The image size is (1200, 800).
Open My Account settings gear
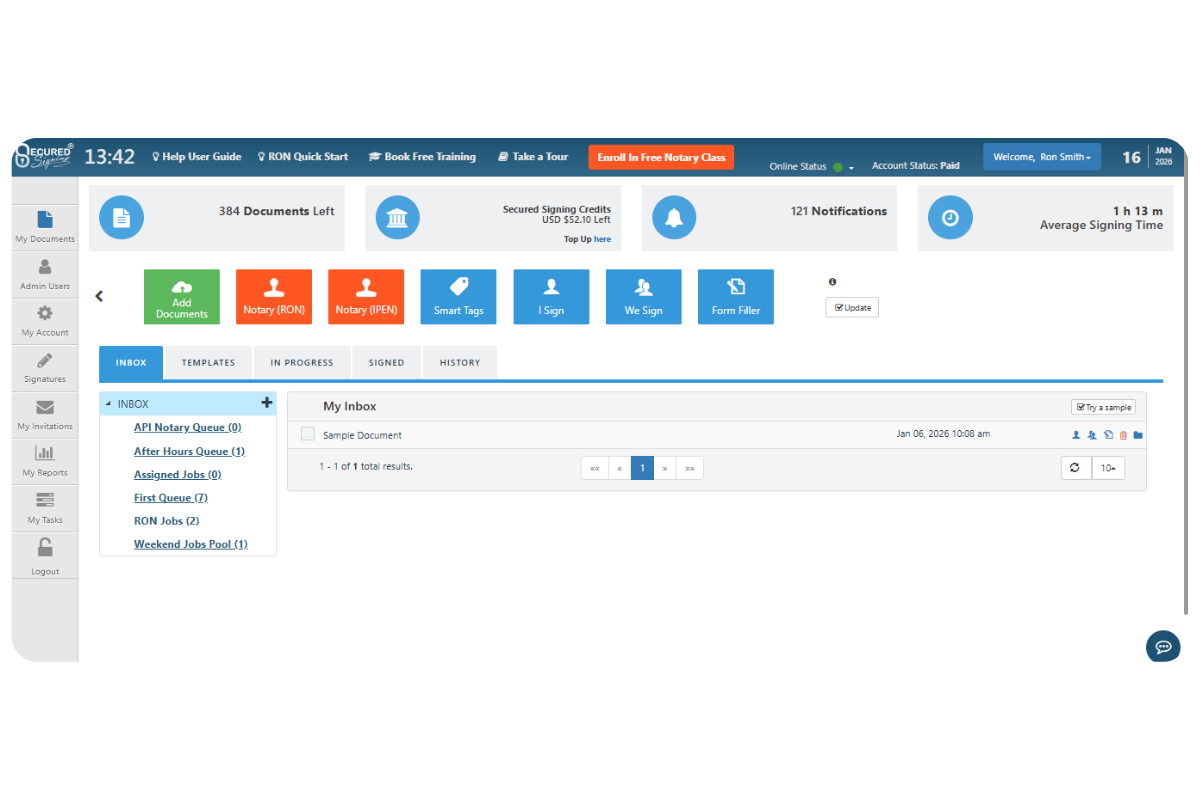45,320
